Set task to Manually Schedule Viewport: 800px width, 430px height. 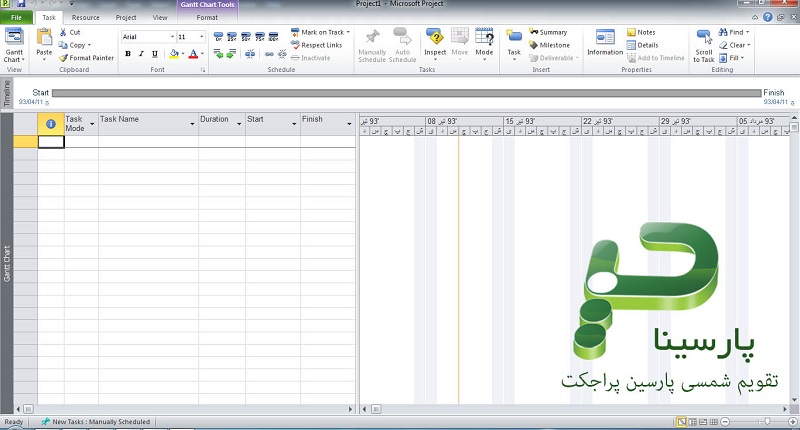tap(372, 45)
